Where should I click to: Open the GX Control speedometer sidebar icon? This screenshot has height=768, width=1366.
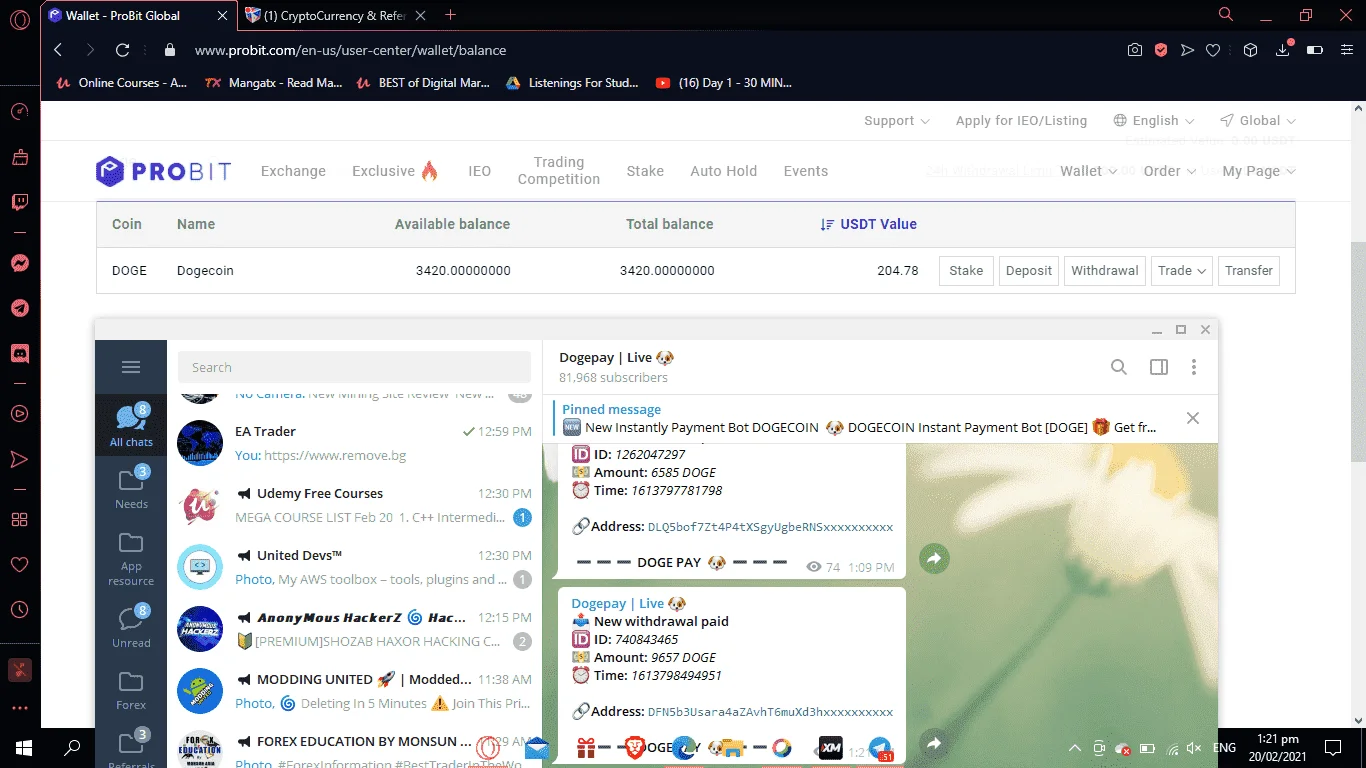point(19,111)
